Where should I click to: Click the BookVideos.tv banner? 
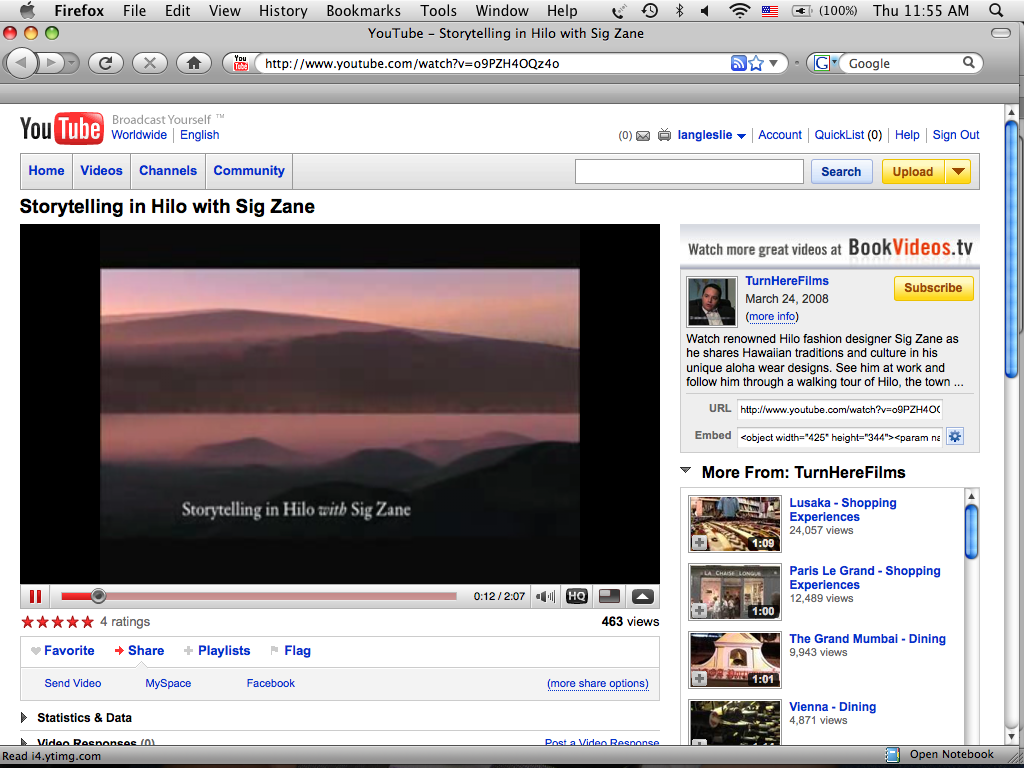[829, 247]
